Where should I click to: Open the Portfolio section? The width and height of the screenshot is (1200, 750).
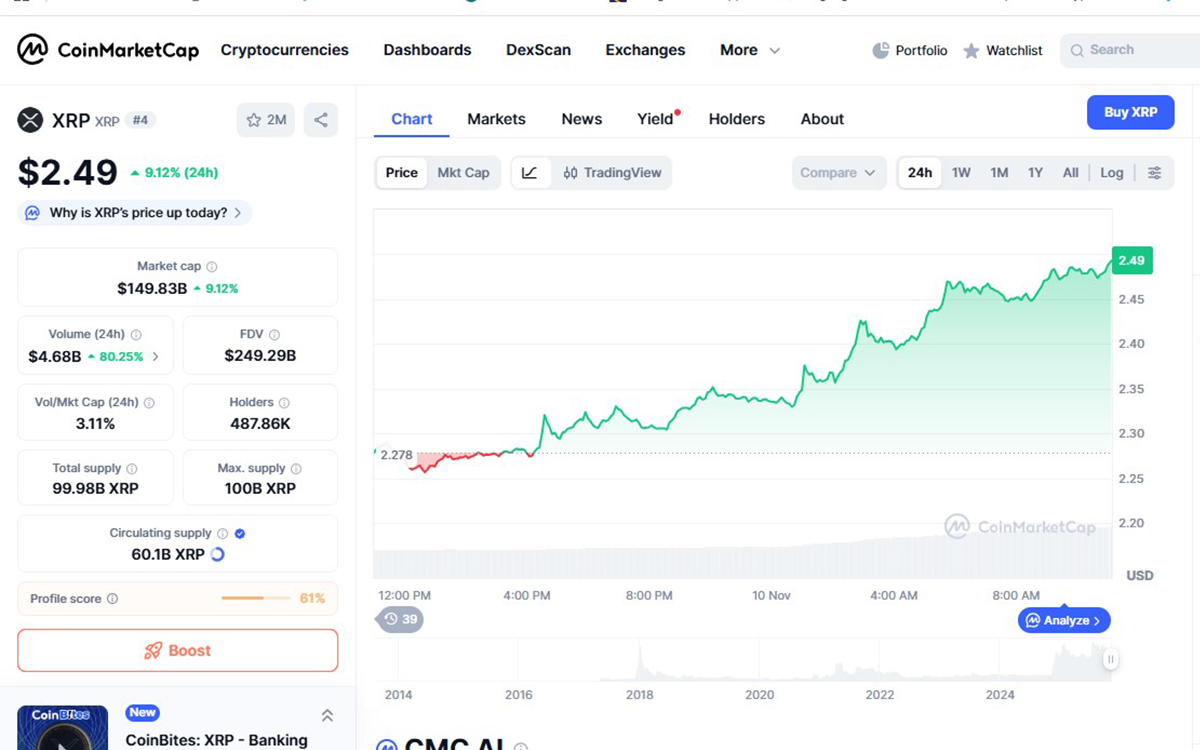coord(909,50)
